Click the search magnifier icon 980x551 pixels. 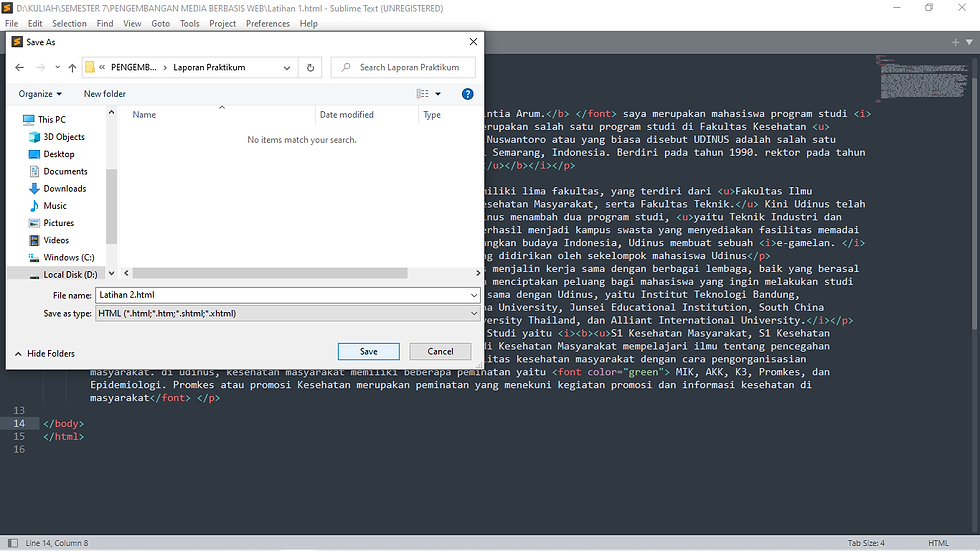tap(346, 67)
